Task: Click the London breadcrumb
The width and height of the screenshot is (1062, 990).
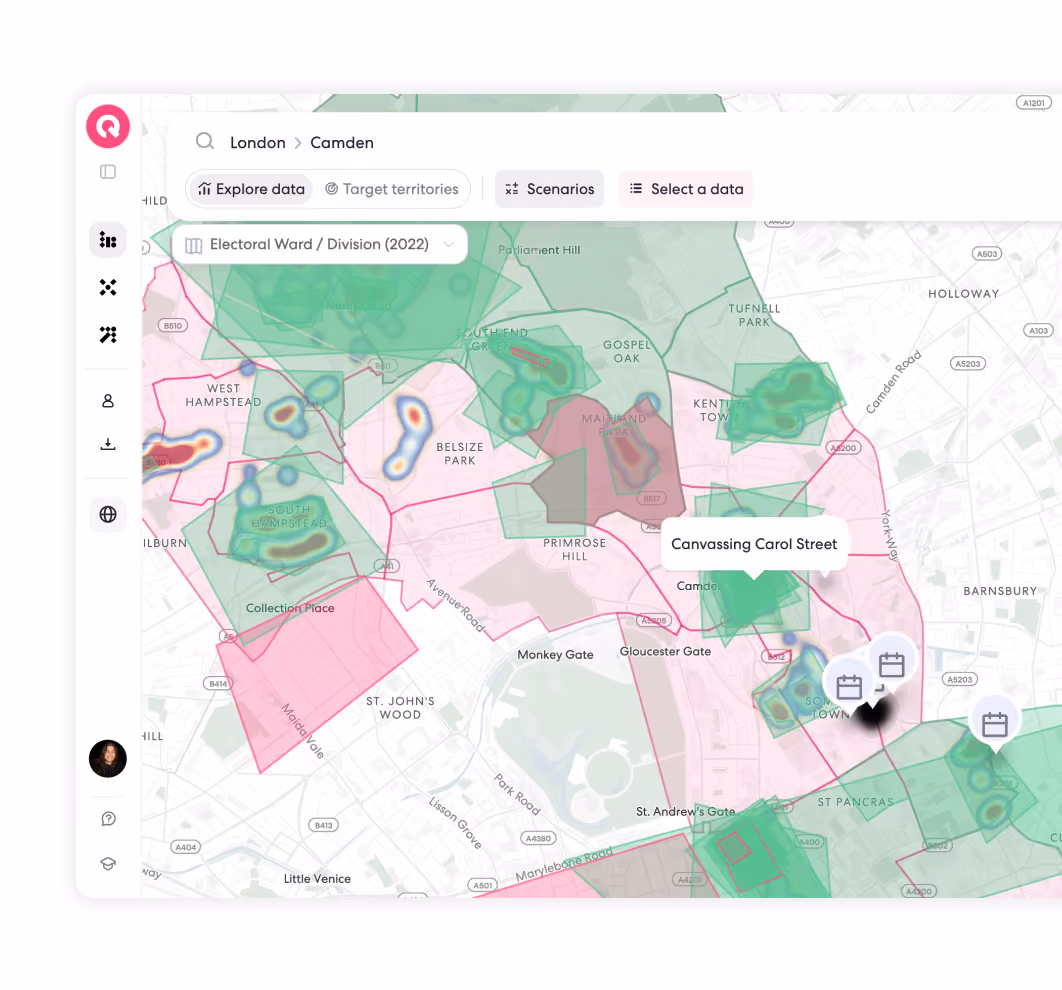Action: pyautogui.click(x=258, y=143)
